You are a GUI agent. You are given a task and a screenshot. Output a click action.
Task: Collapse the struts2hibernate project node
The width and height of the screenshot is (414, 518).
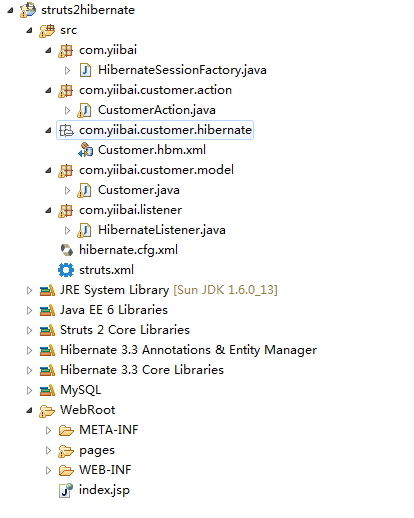click(x=10, y=10)
